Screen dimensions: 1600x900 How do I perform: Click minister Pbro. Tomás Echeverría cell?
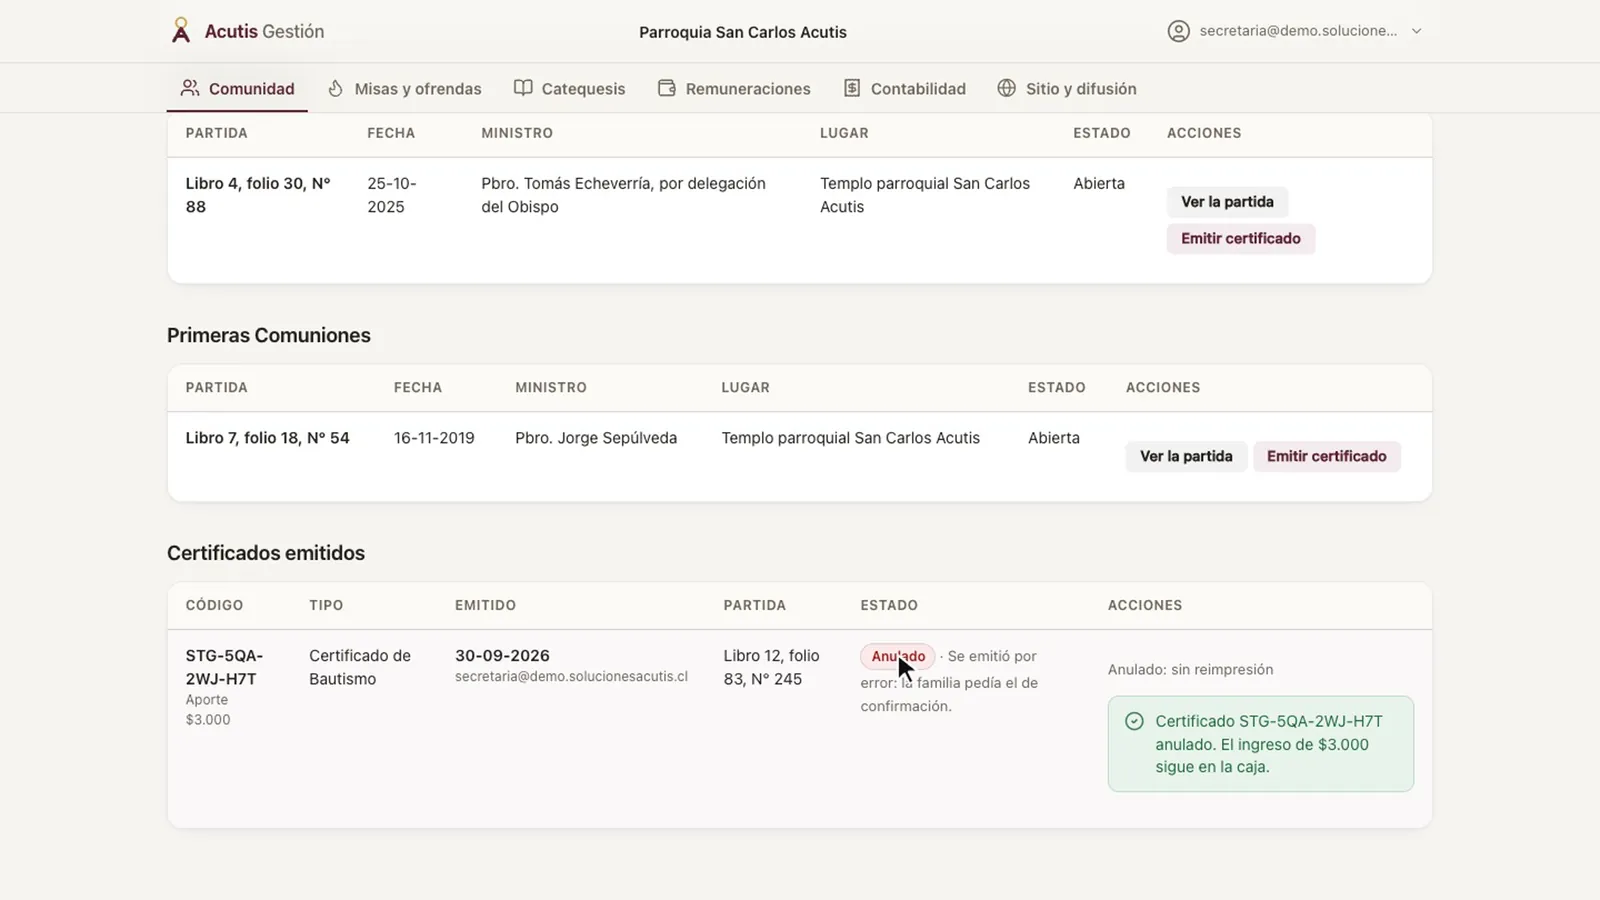pos(623,195)
